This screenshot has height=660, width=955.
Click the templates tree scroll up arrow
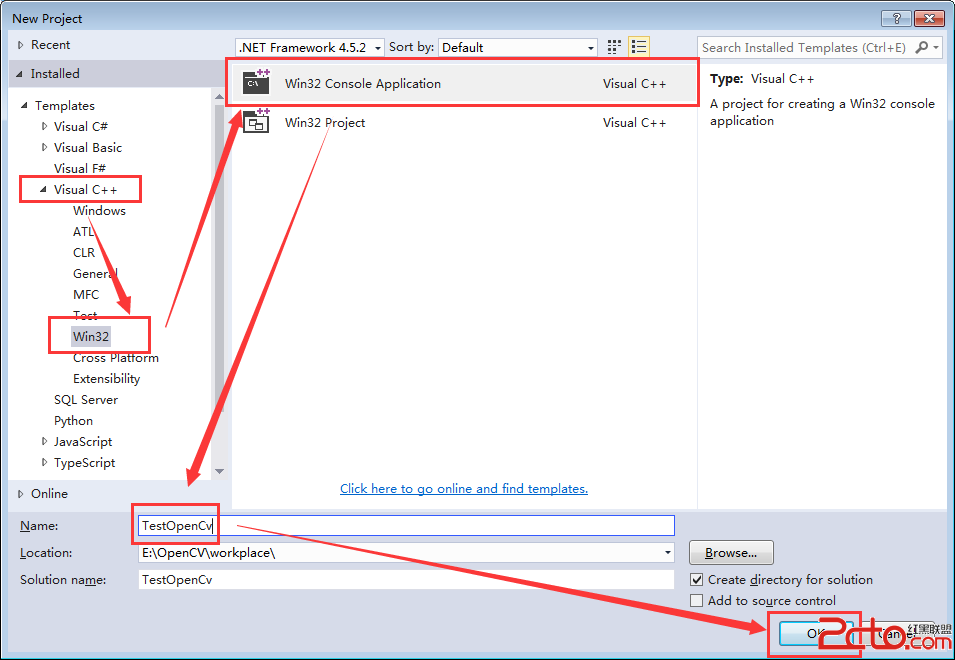[x=220, y=96]
